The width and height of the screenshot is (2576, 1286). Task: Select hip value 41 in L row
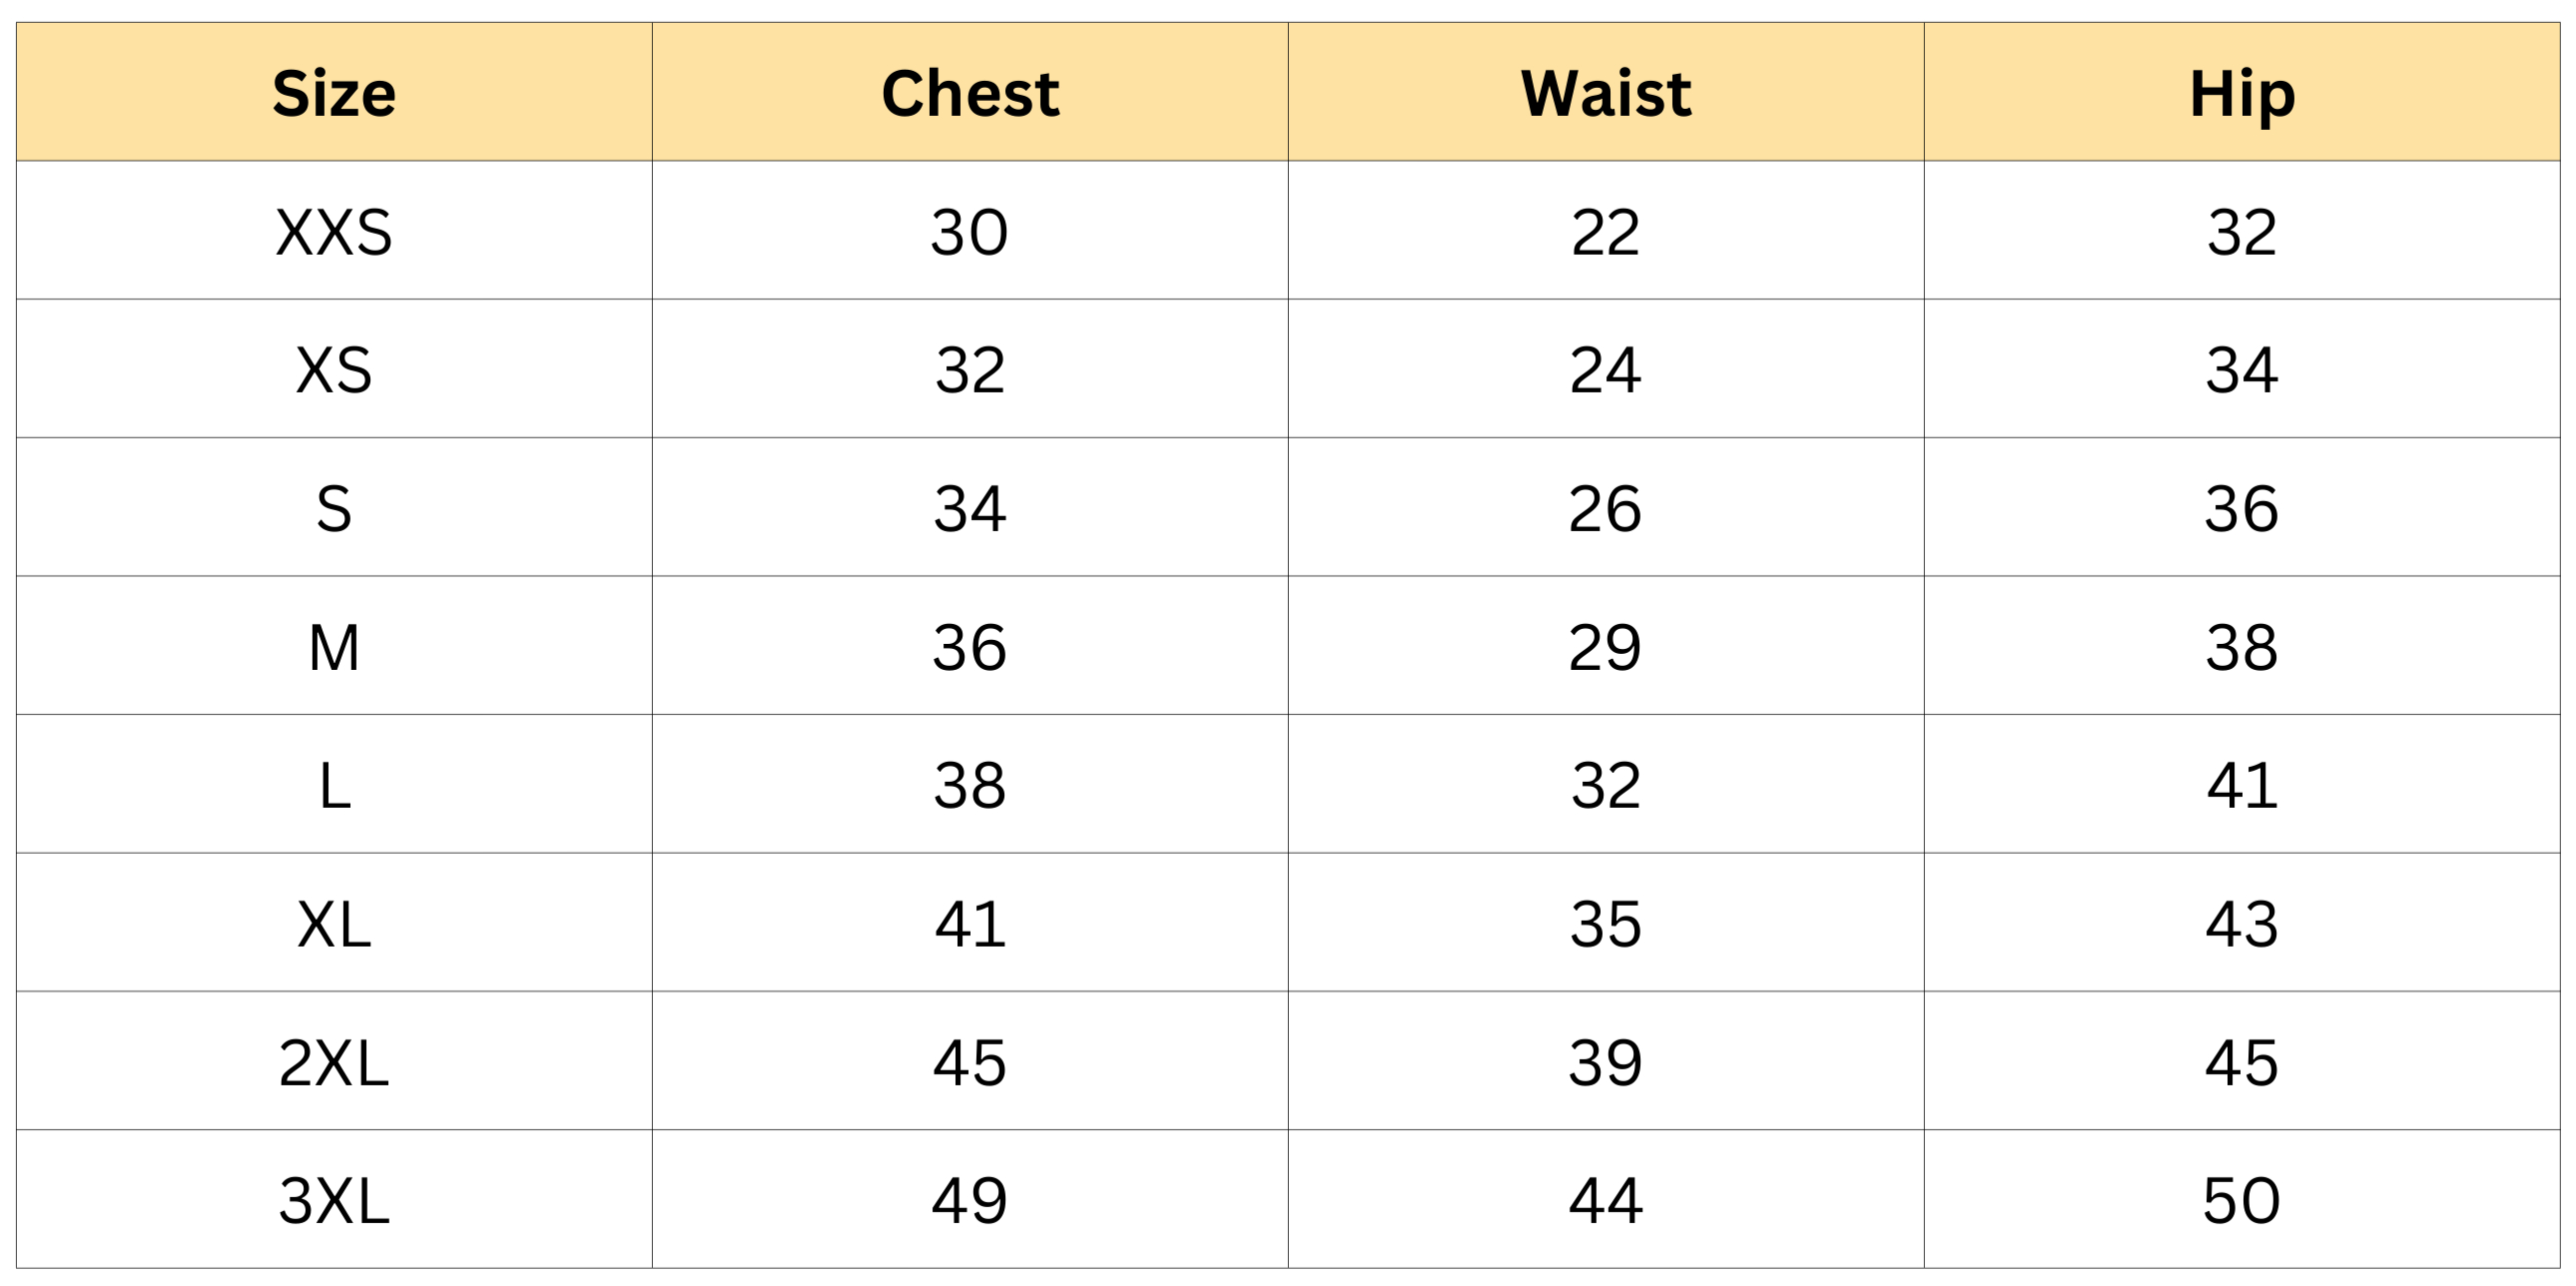2241,785
